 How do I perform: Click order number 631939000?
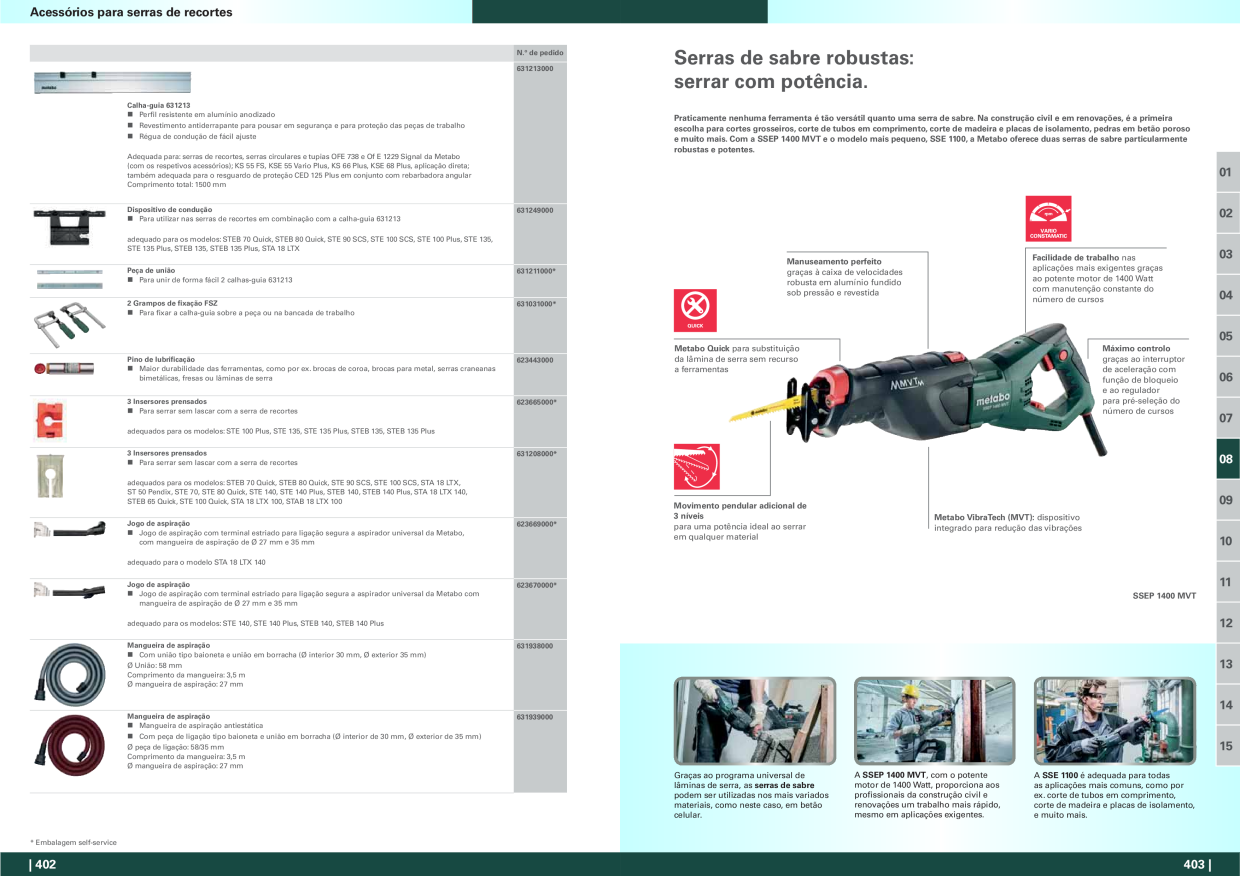[x=535, y=716]
